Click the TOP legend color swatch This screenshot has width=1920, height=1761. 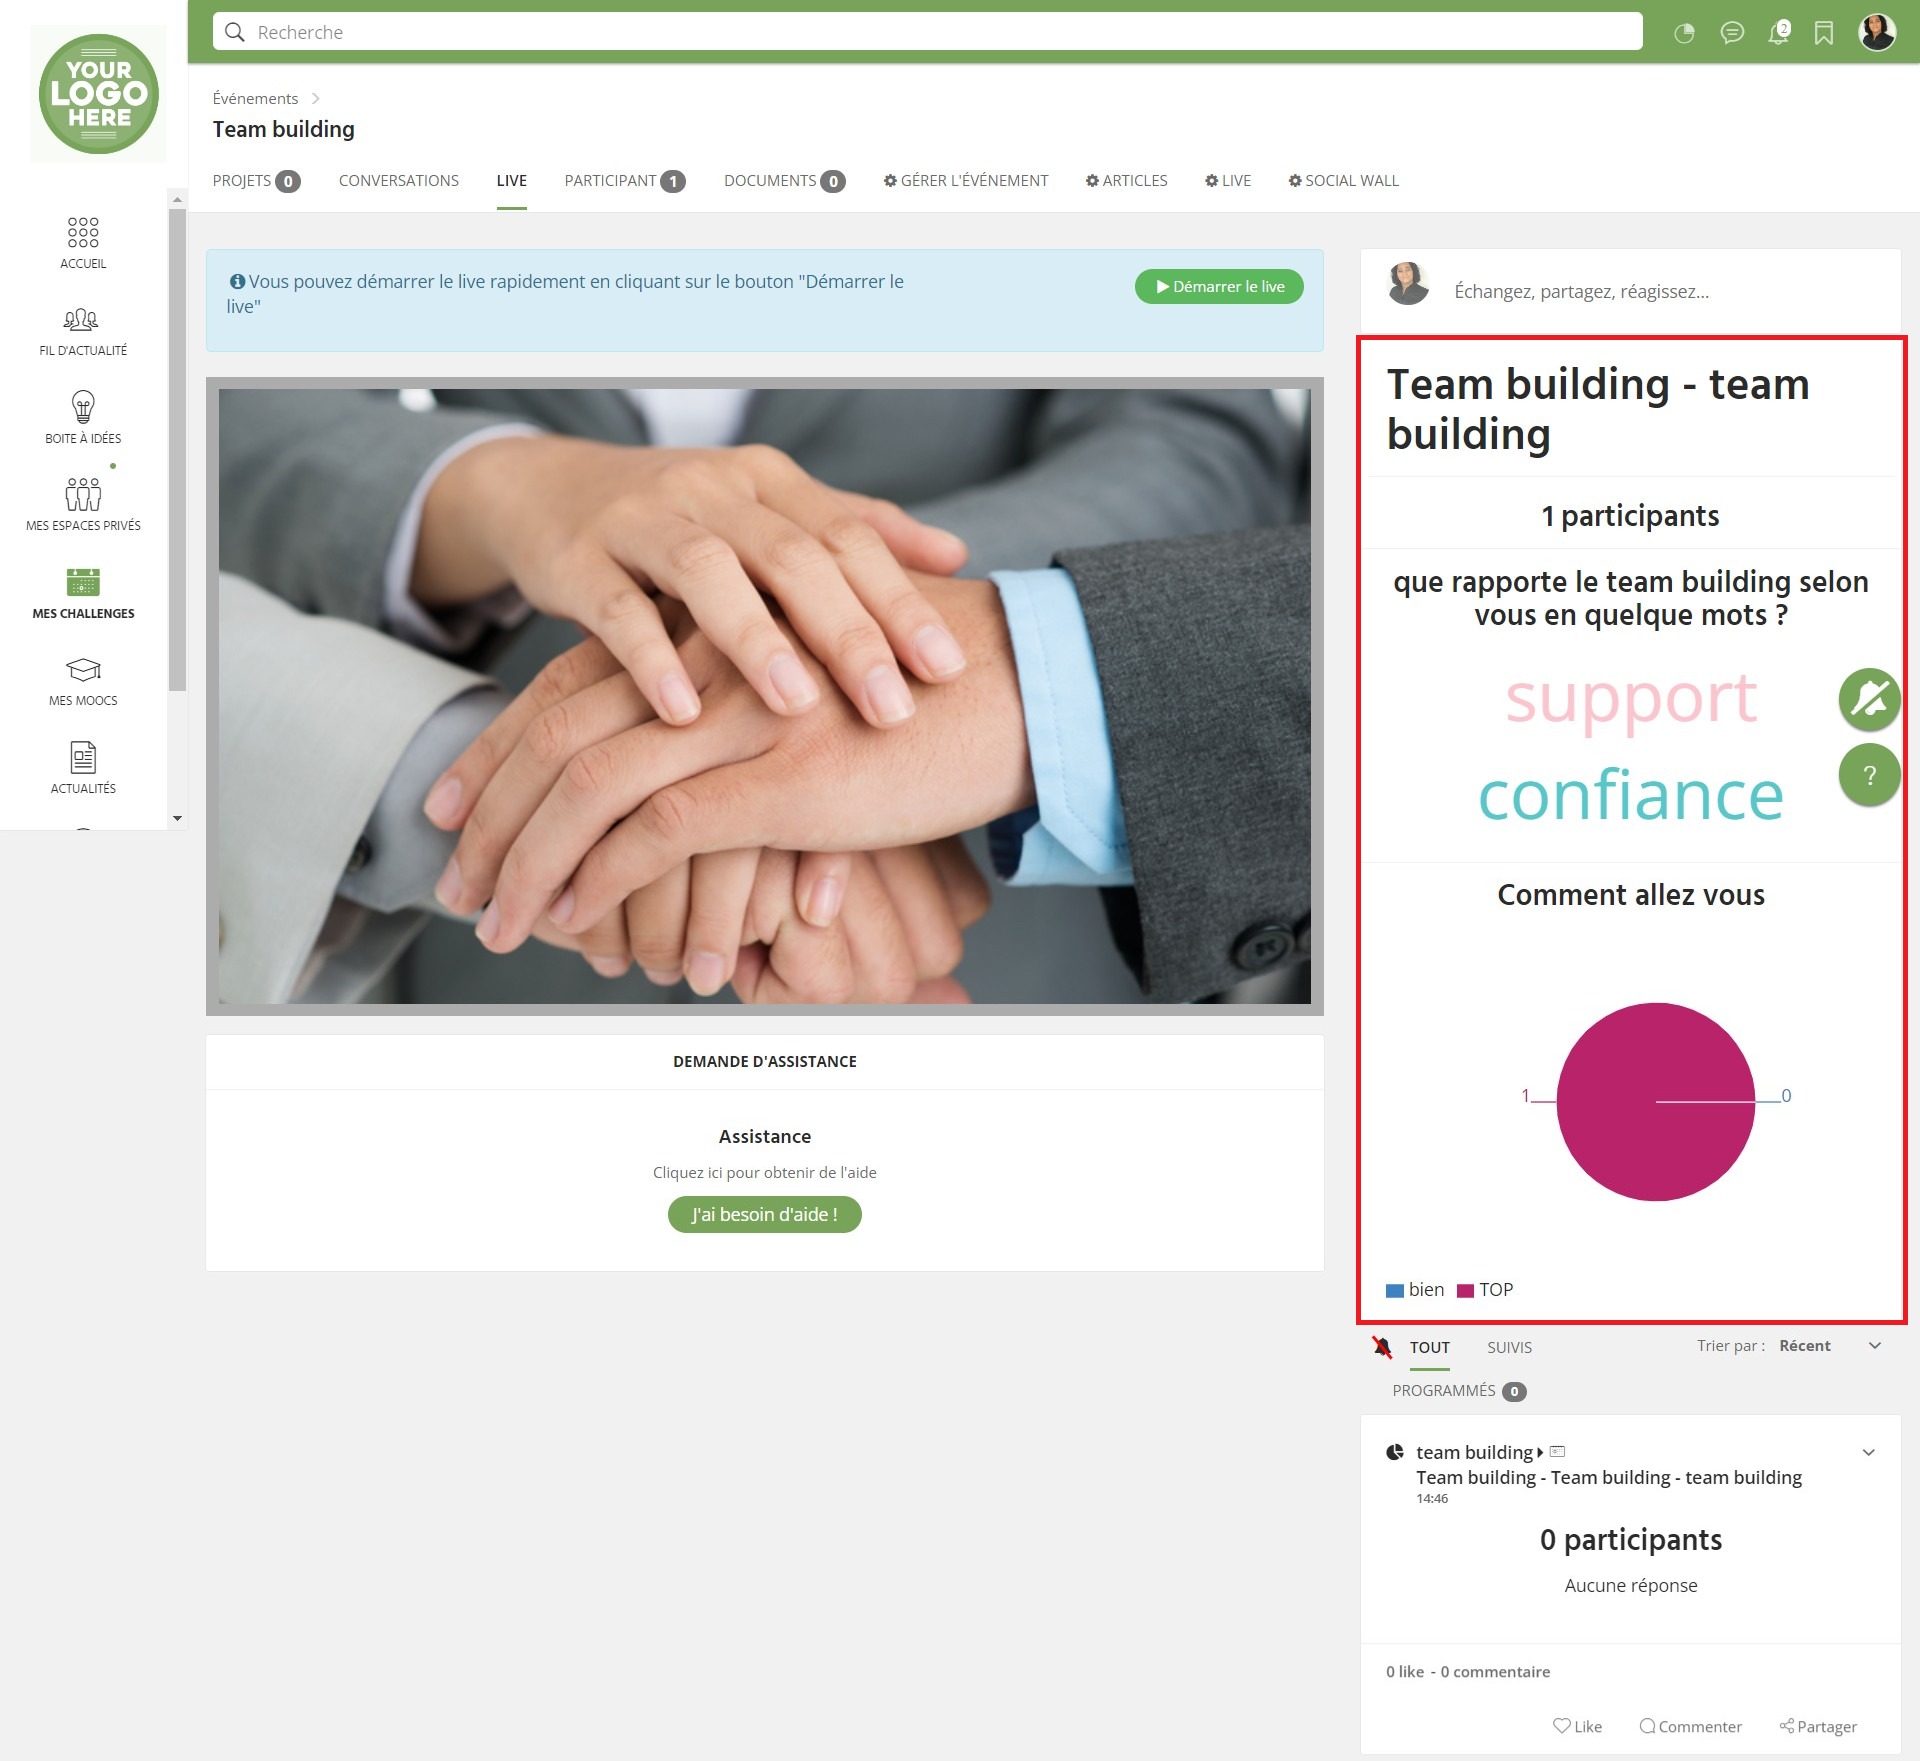click(x=1465, y=1290)
